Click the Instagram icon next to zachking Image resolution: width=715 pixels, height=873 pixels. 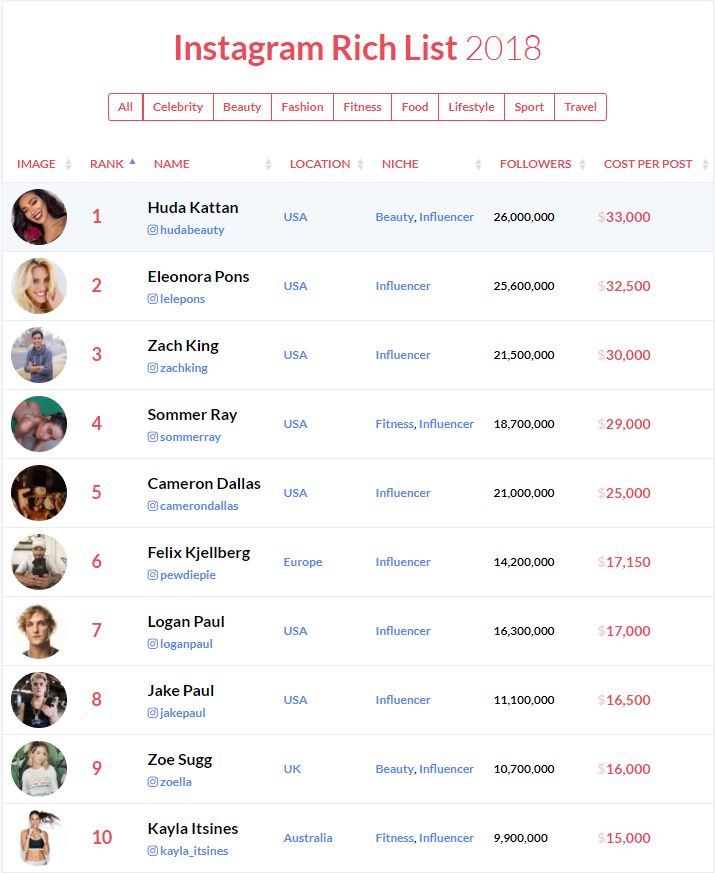153,368
